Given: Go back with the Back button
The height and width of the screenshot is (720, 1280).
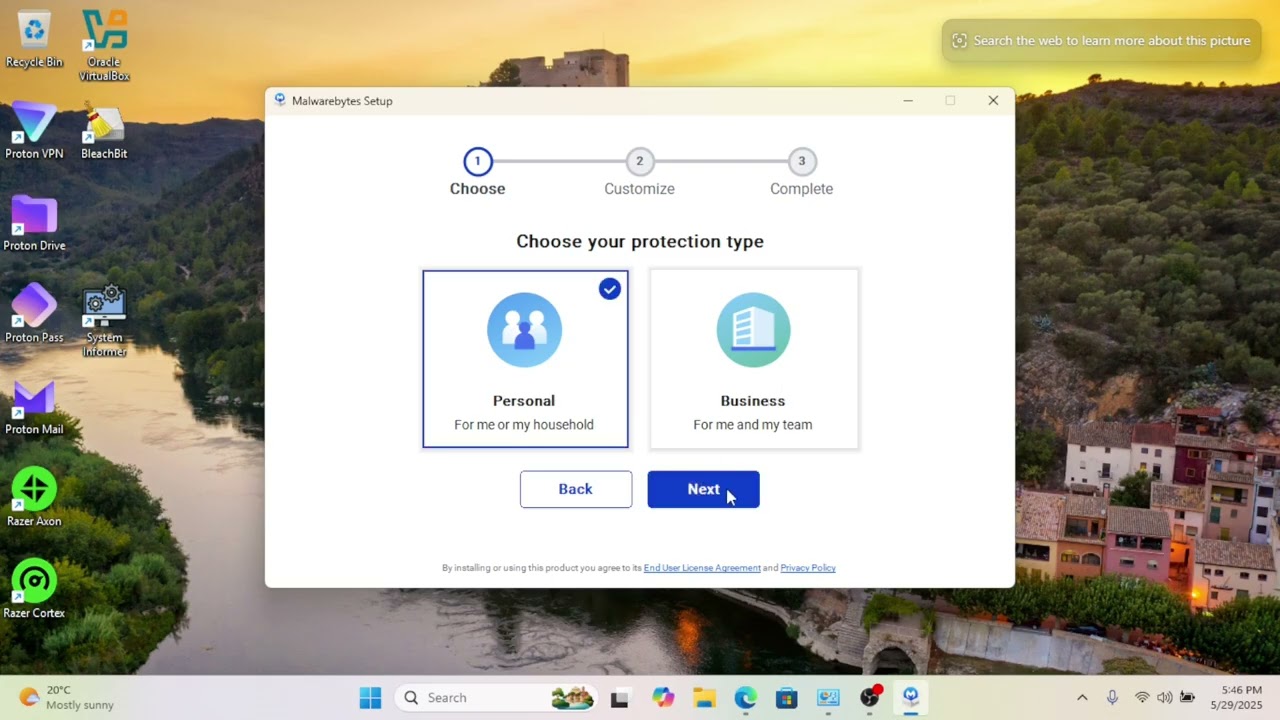Looking at the screenshot, I should (576, 489).
